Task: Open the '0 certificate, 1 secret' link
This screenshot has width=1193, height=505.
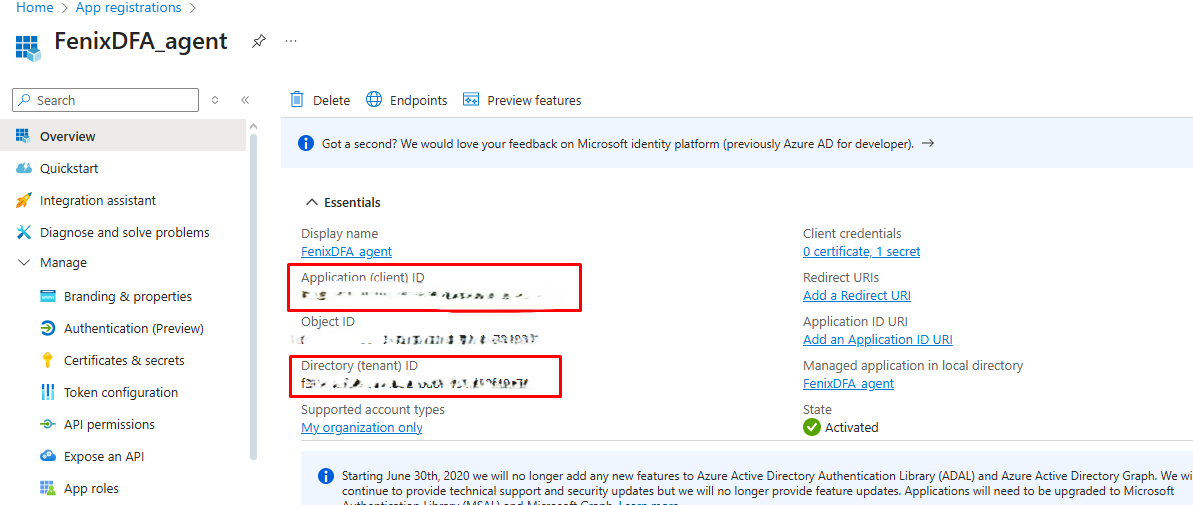Action: (x=861, y=251)
